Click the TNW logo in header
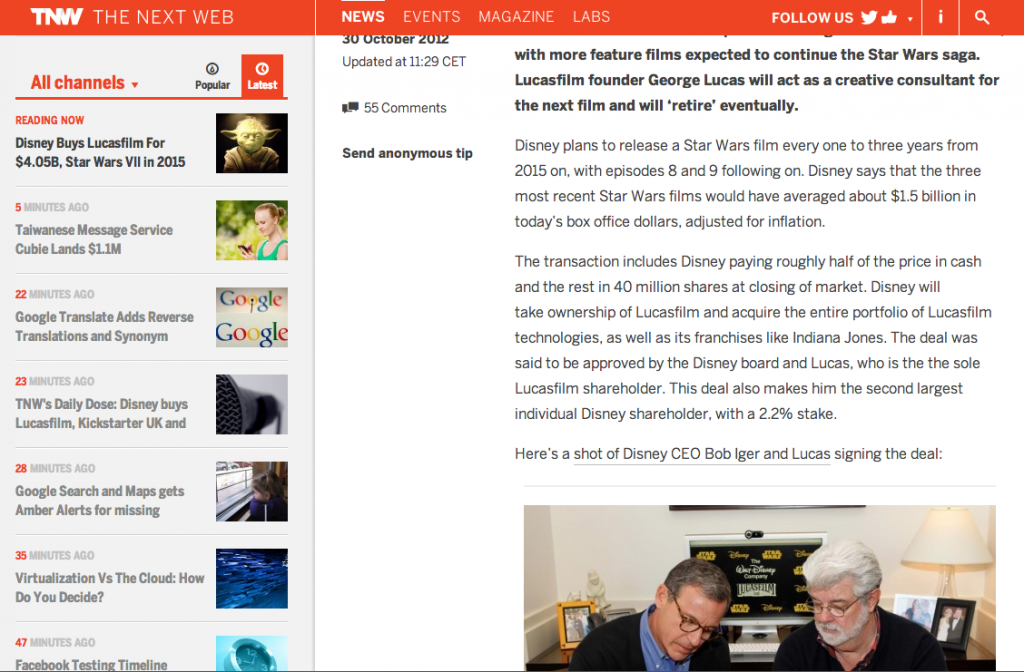The image size is (1024, 672). (56, 17)
